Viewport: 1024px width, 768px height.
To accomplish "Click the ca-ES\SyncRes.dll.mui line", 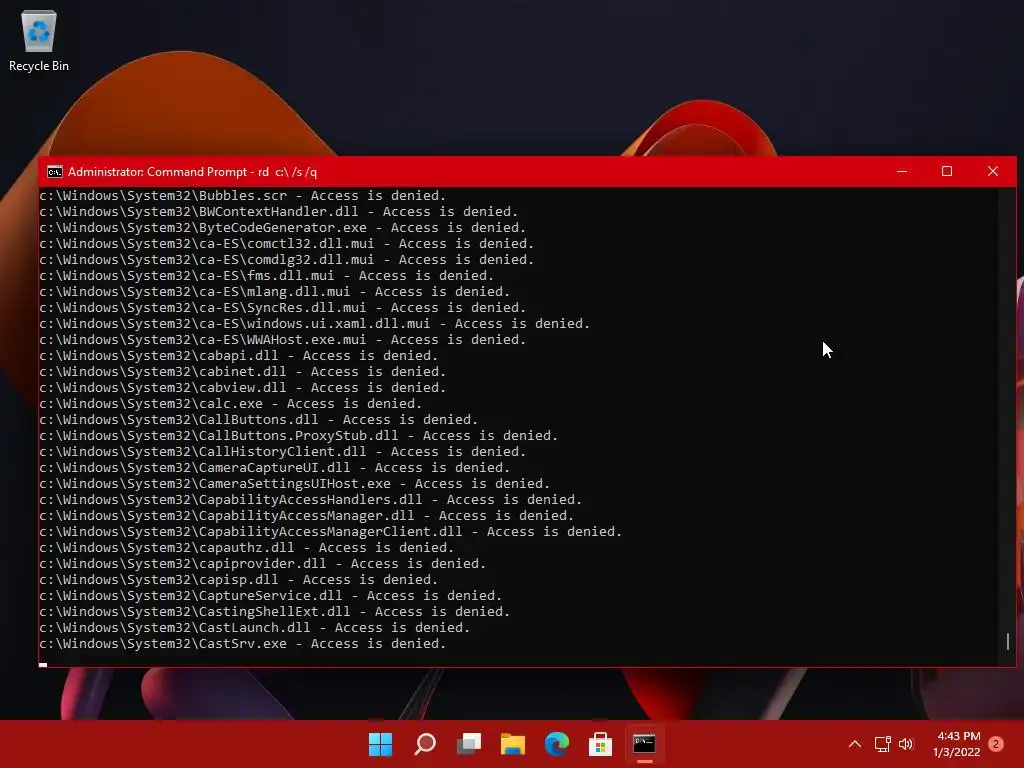I will pos(283,308).
